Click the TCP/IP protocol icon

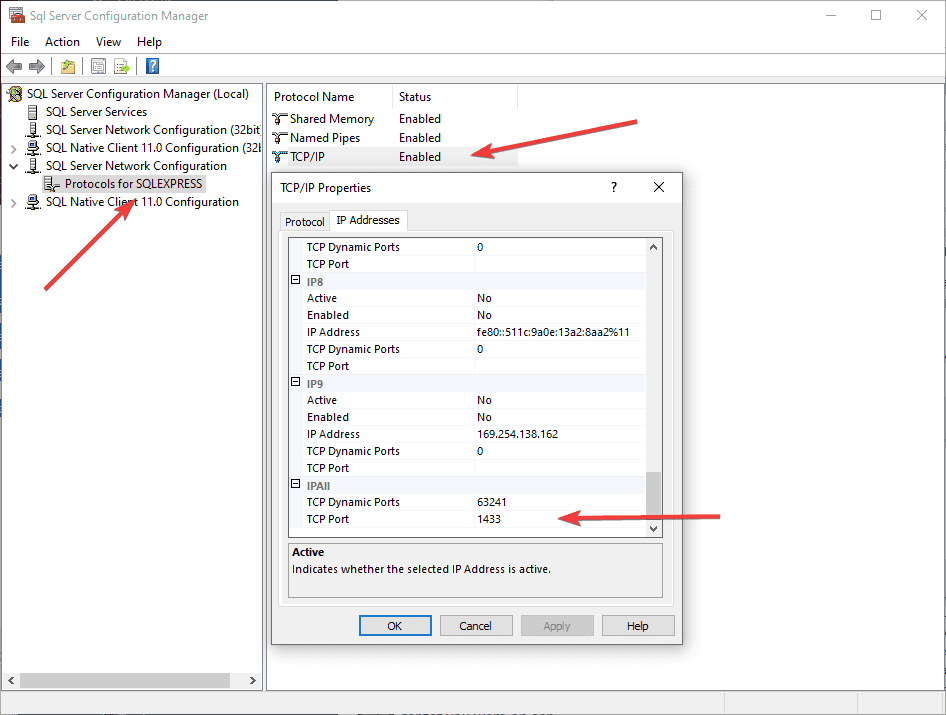(x=279, y=157)
